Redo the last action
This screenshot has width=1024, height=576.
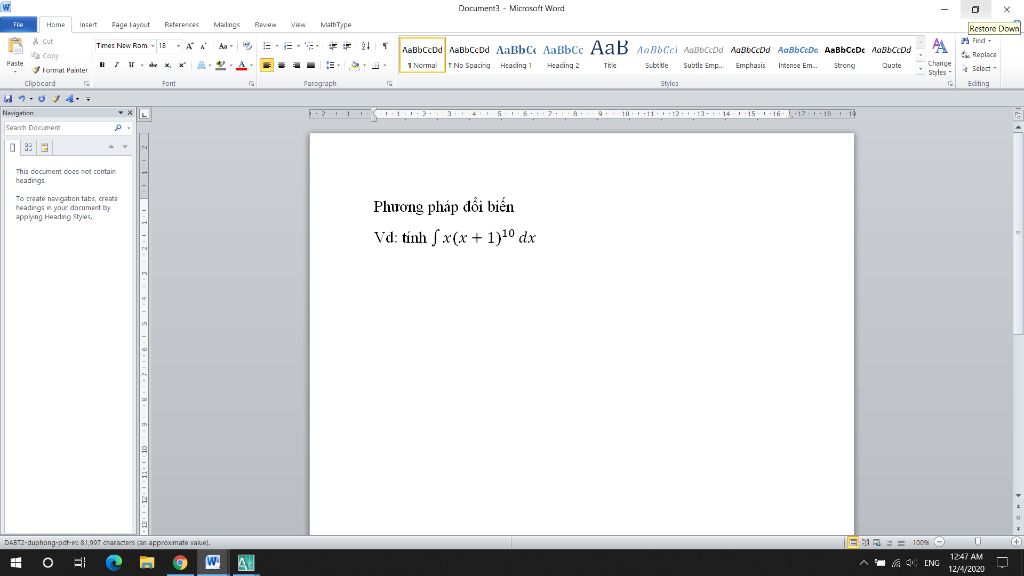pos(41,99)
